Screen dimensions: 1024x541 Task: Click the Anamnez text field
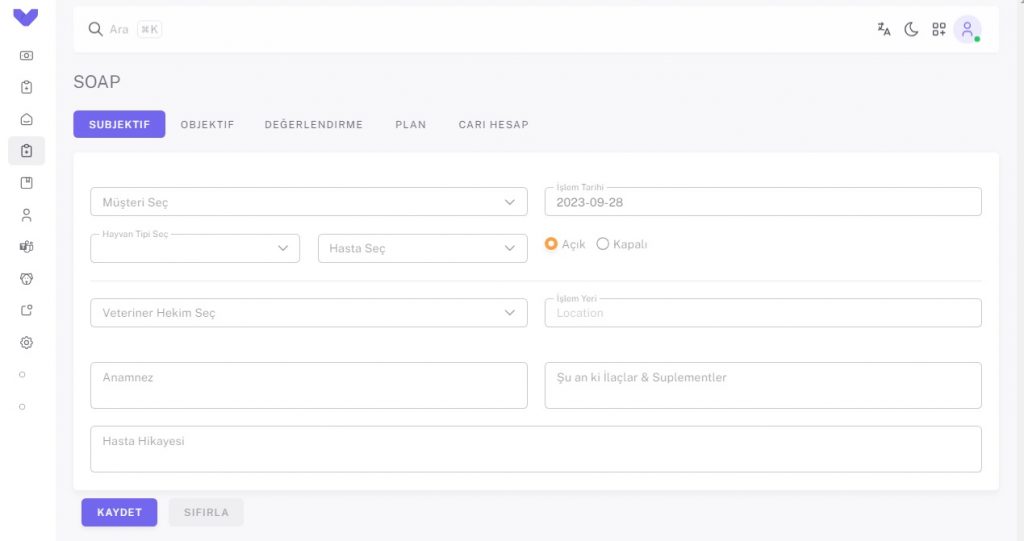(x=309, y=385)
